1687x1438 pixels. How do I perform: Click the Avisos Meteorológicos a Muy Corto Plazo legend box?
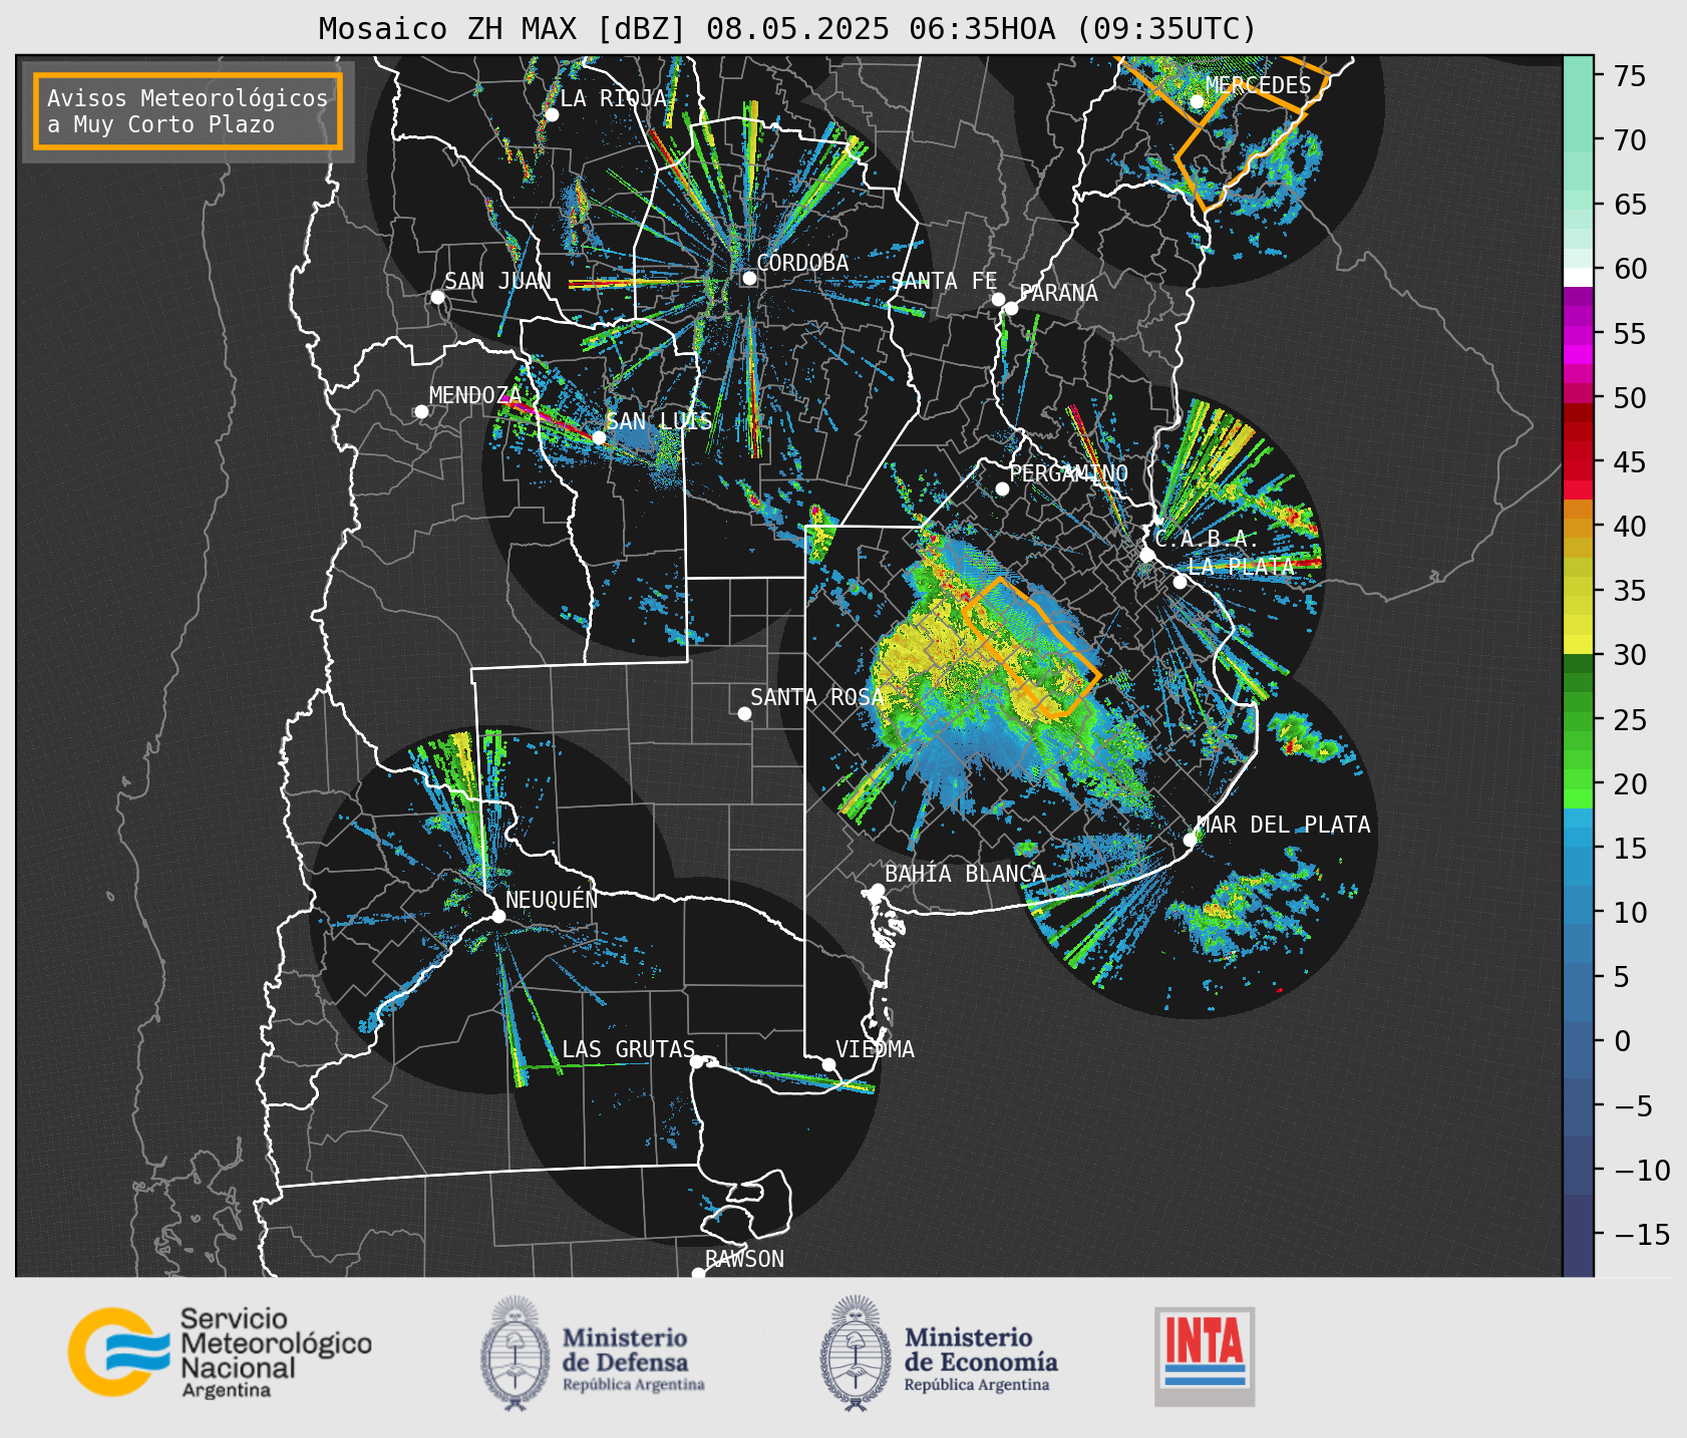[188, 111]
